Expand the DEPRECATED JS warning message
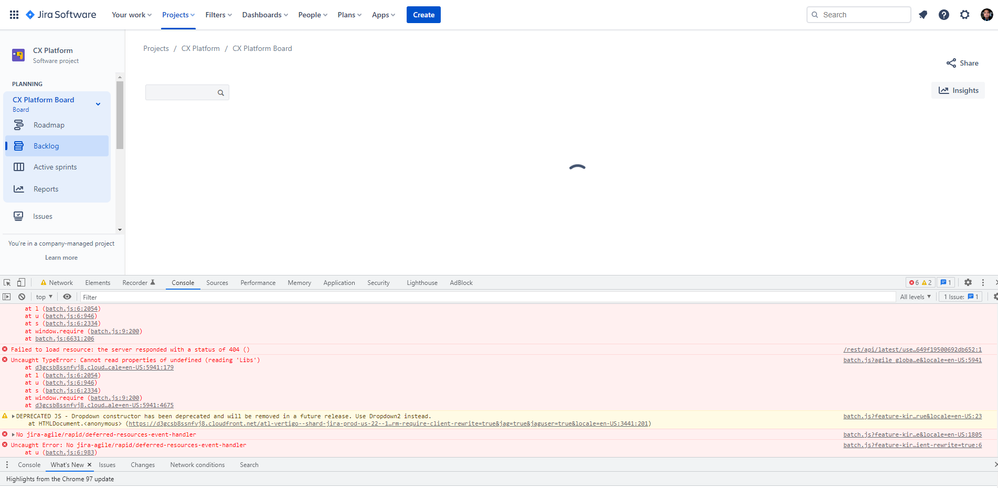The image size is (998, 488). pos(13,415)
